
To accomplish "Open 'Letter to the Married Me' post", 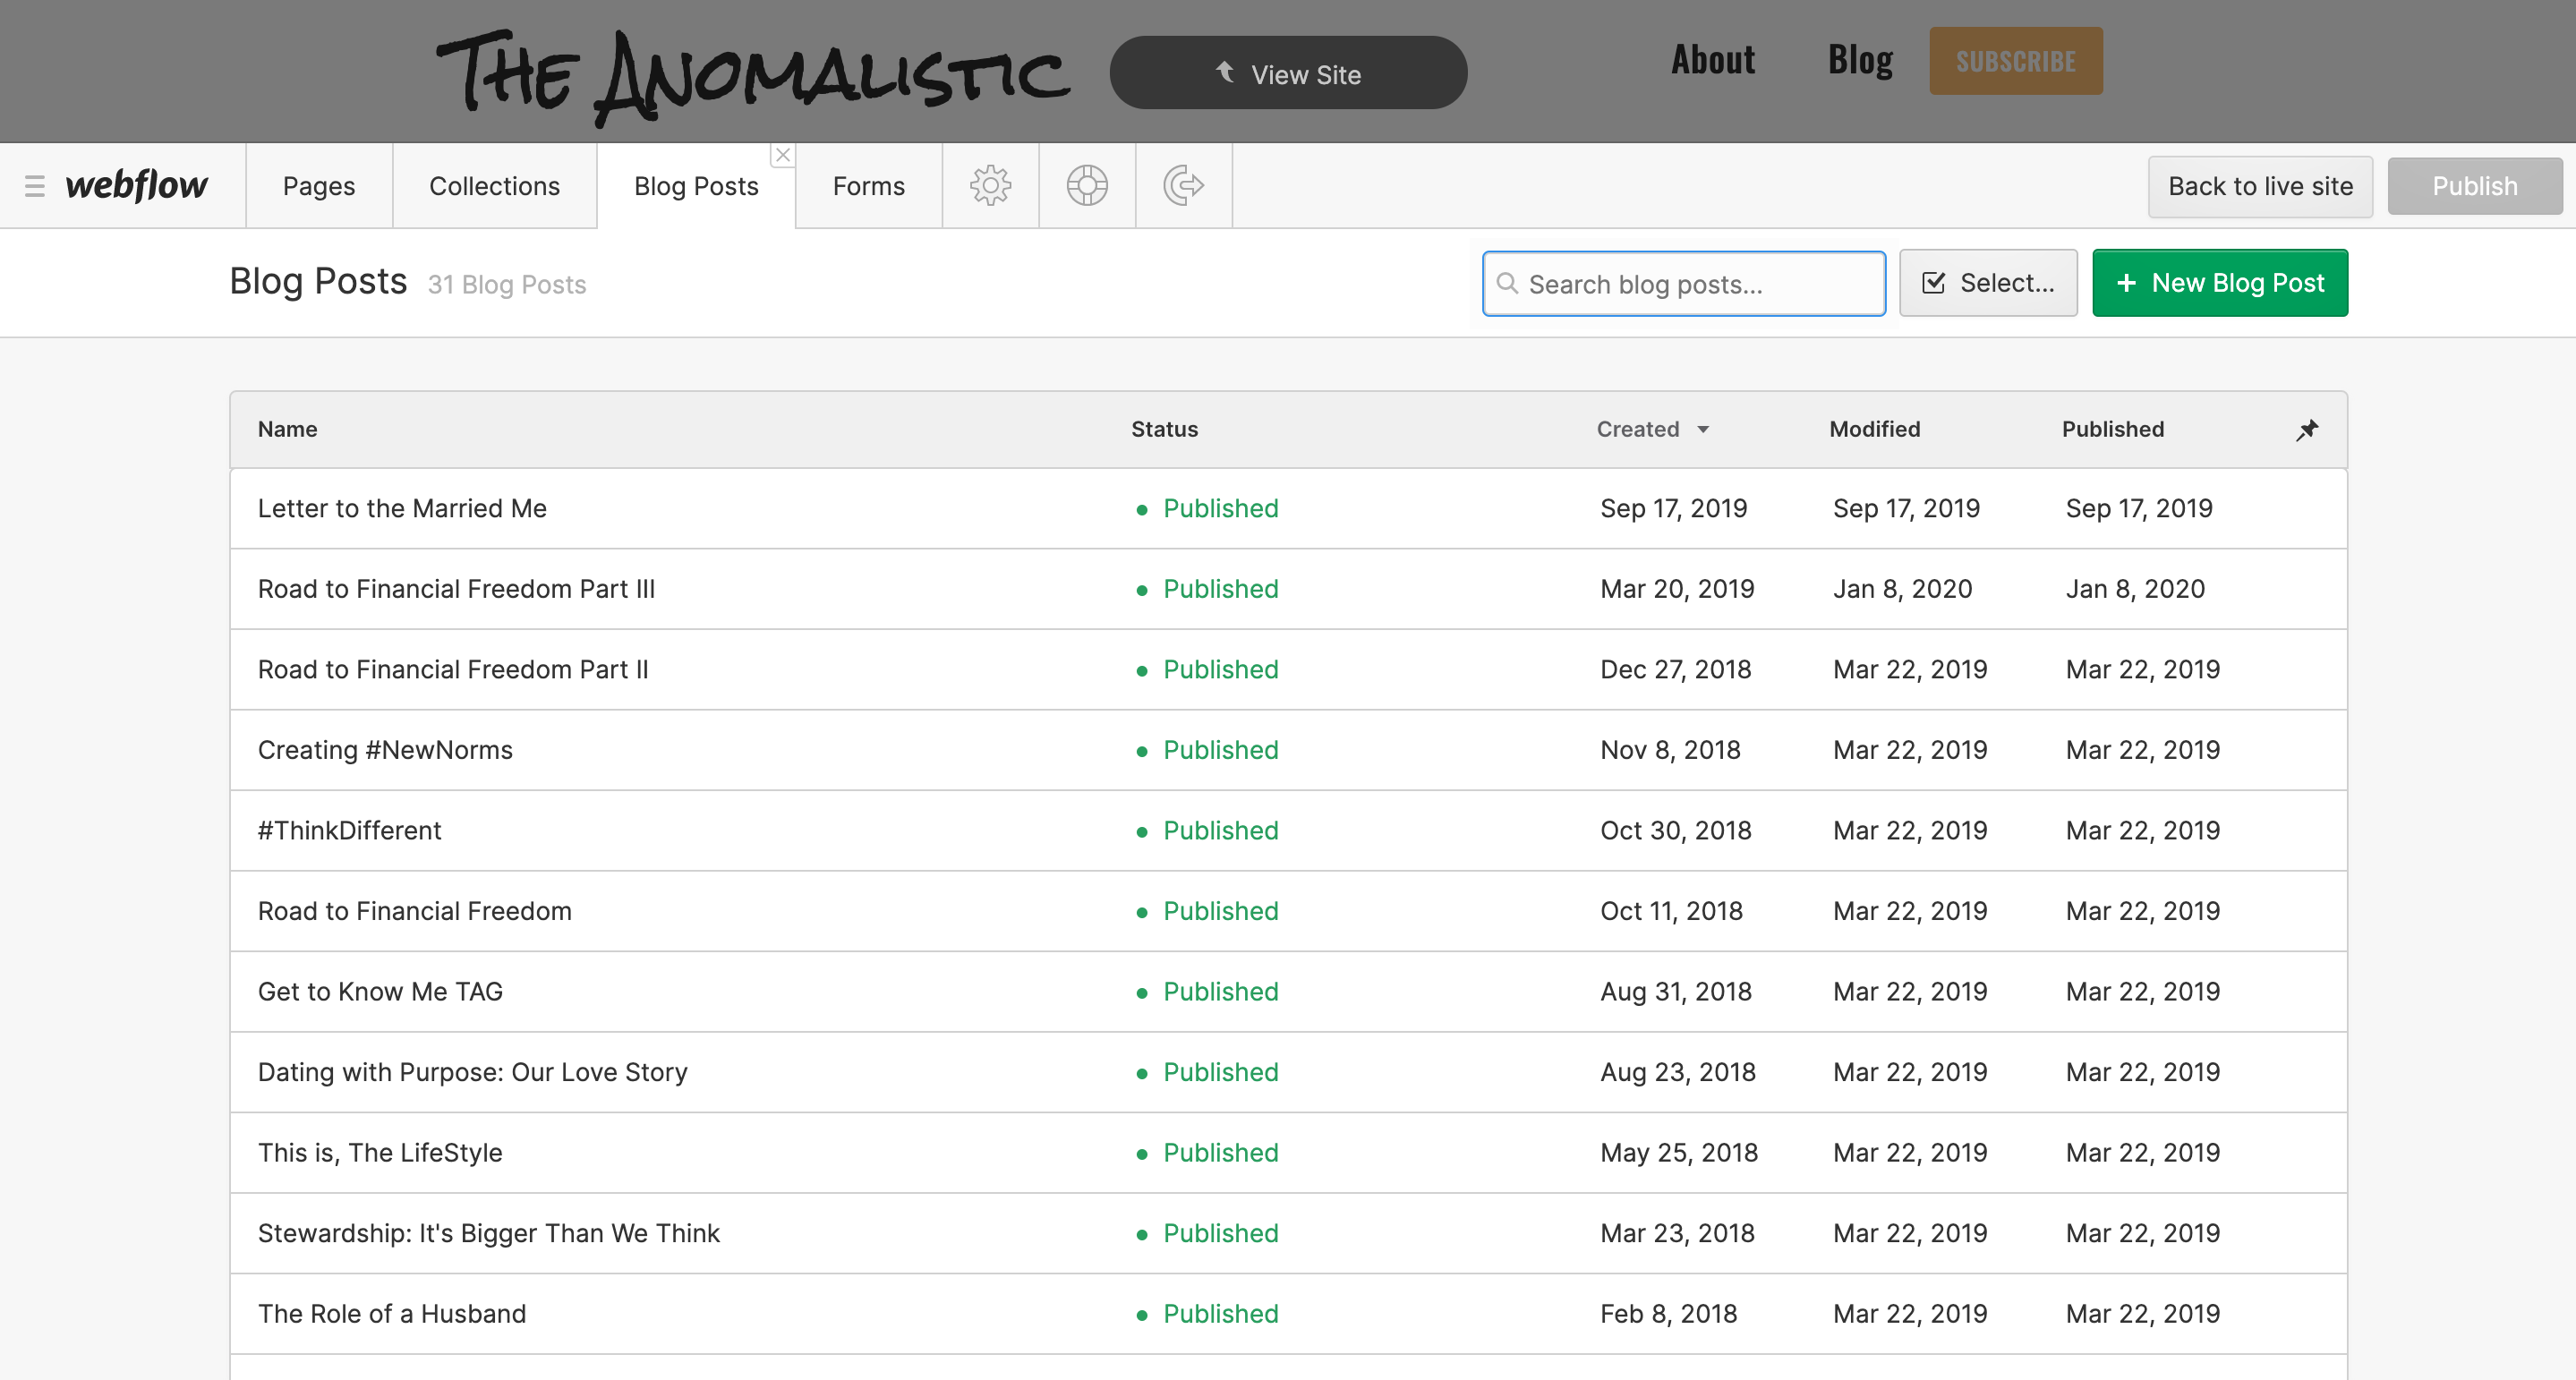I will click(x=1288, y=509).
